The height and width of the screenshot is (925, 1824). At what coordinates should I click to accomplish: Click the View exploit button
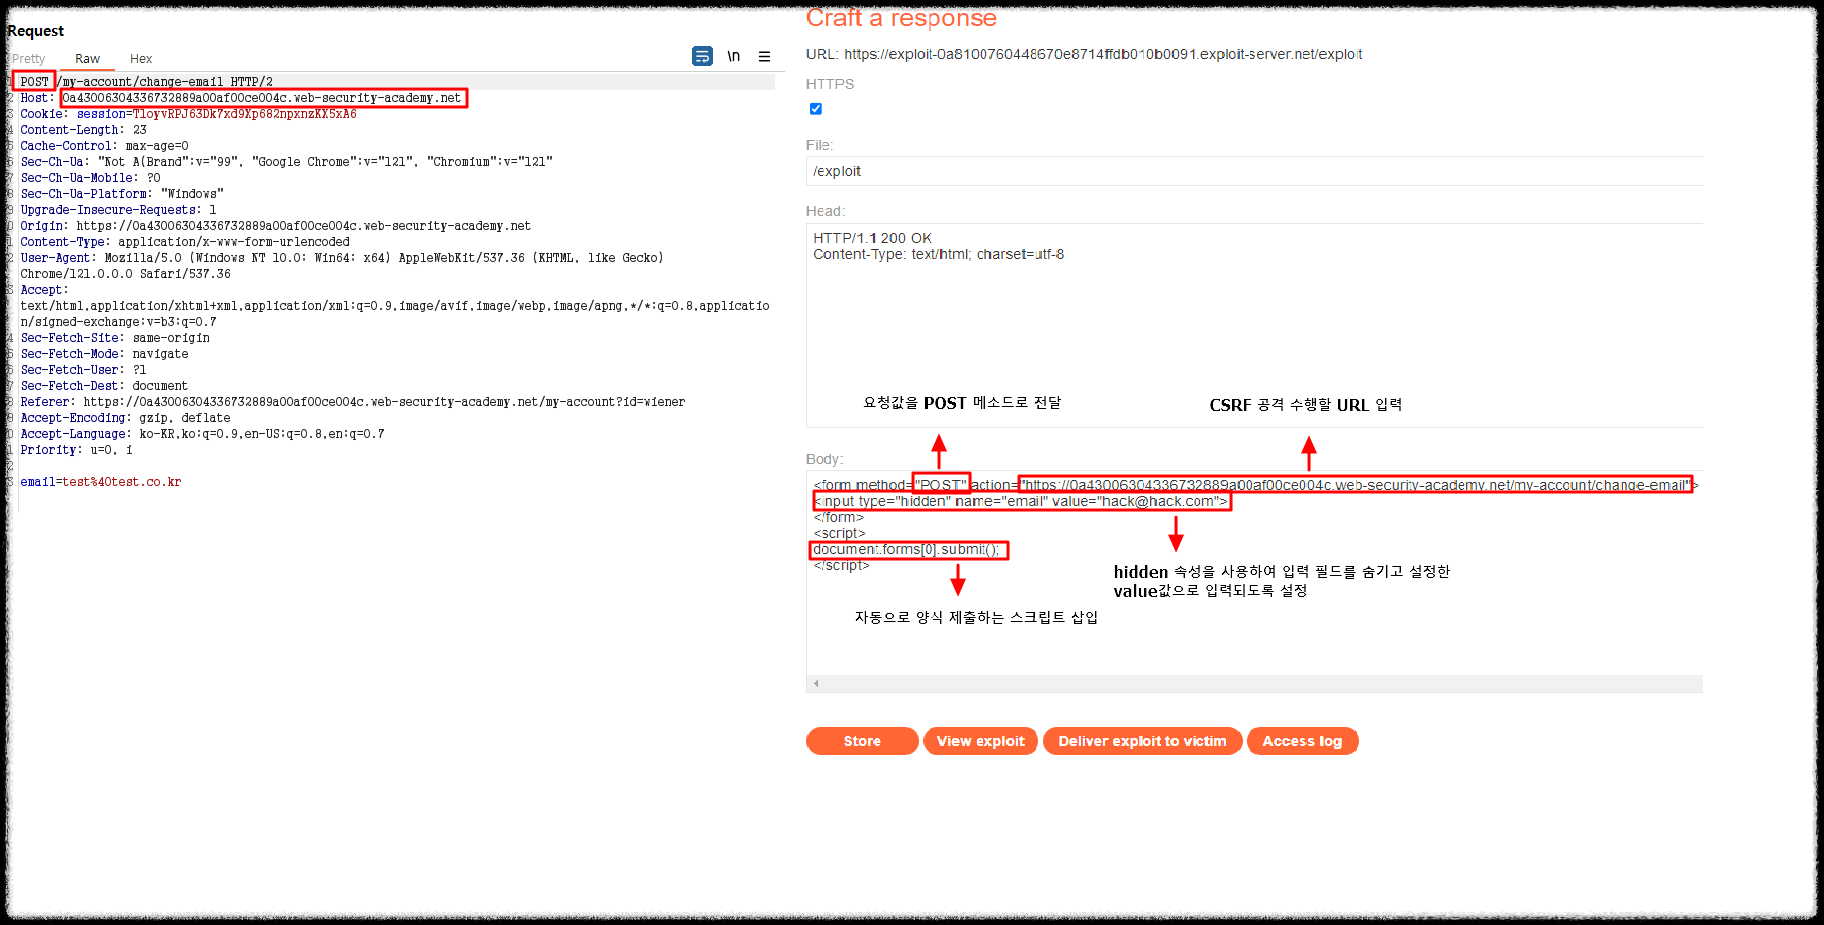pos(981,741)
